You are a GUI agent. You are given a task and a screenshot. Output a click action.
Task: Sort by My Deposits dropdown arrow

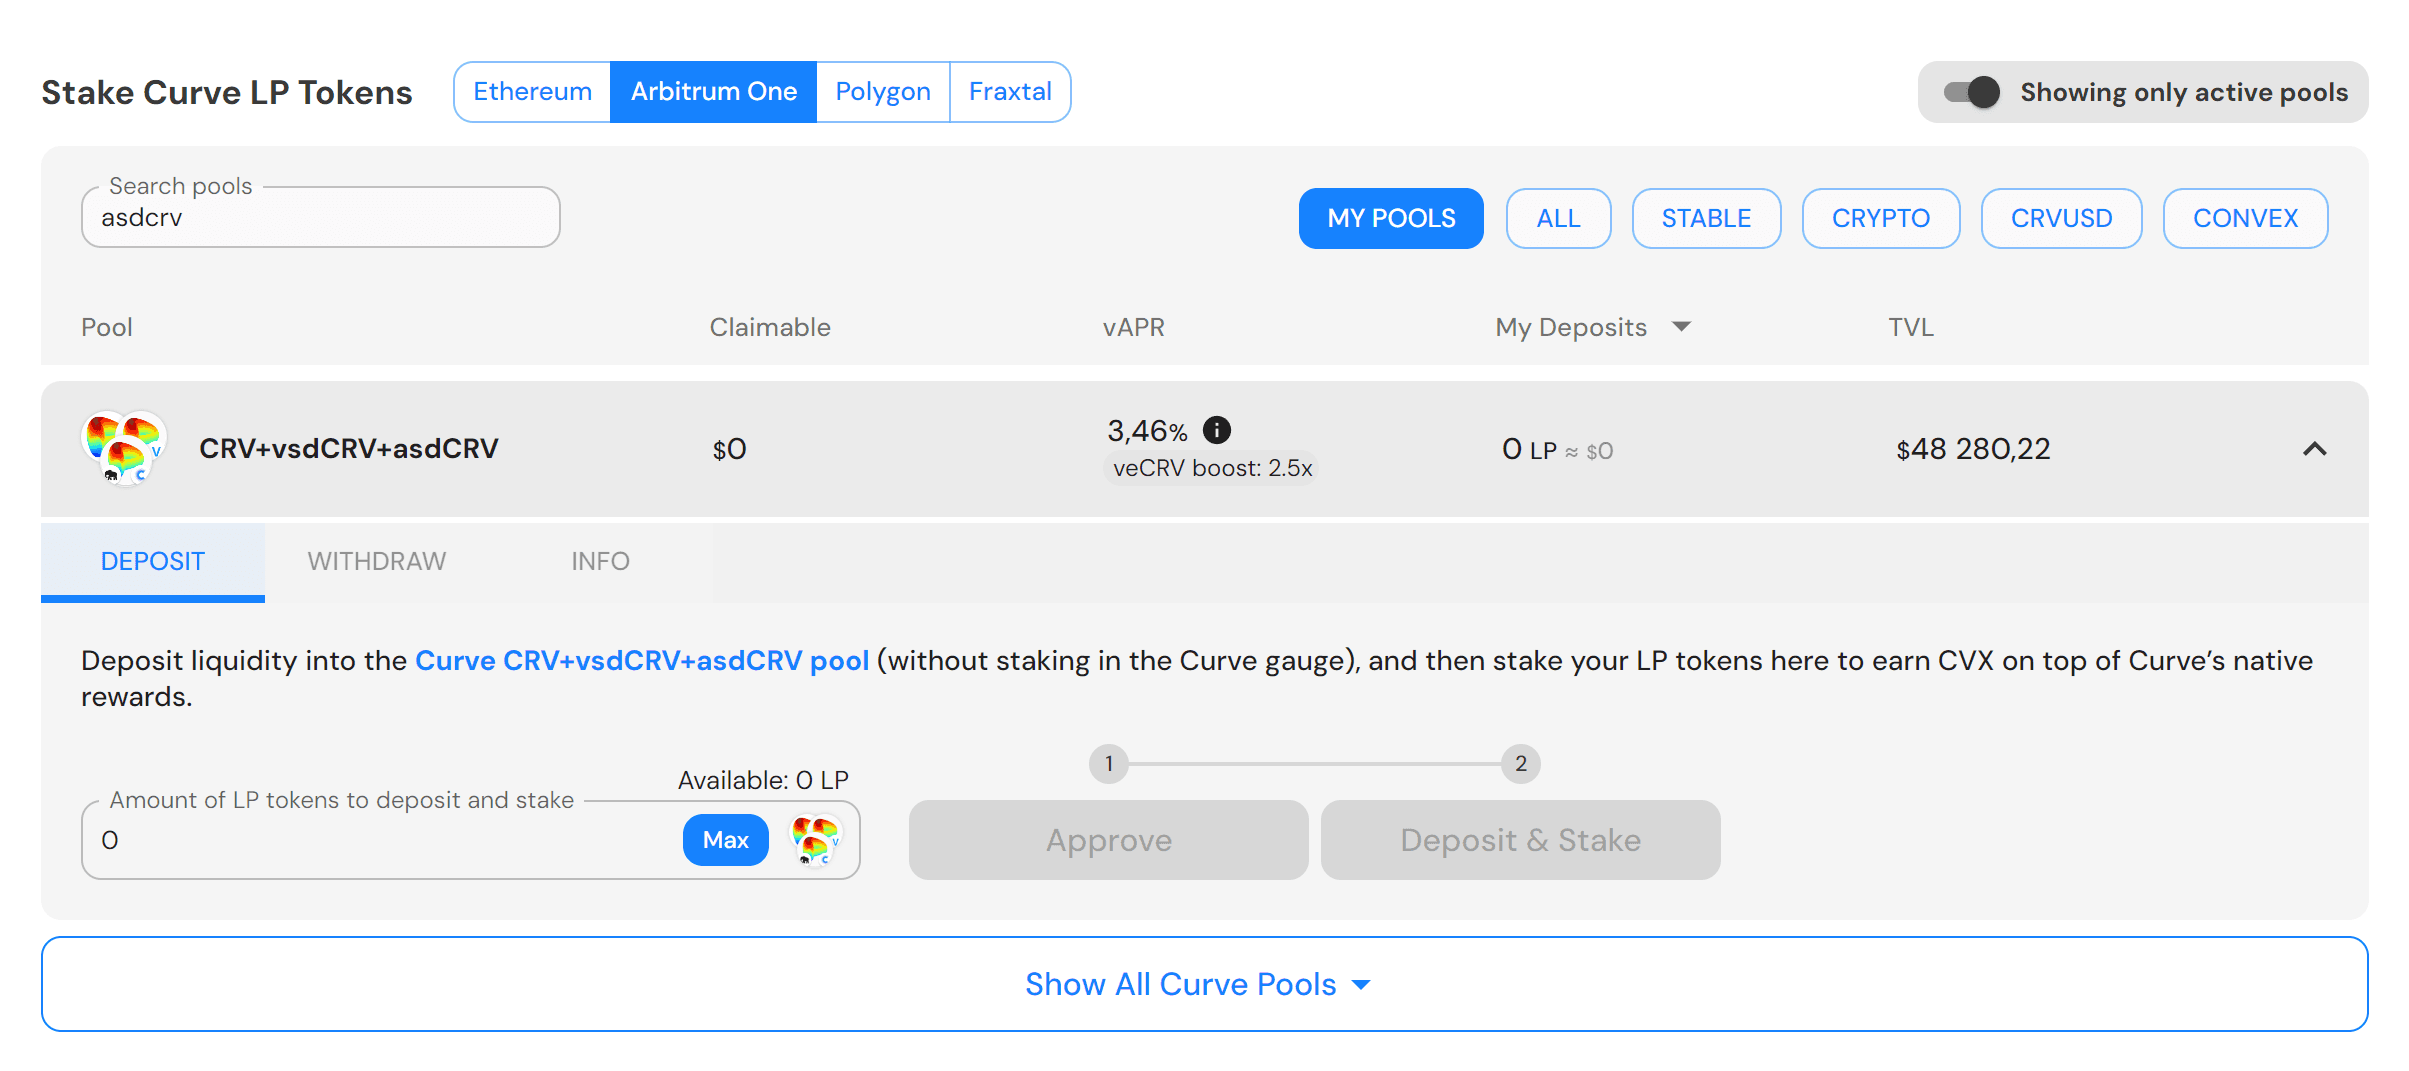click(1681, 327)
